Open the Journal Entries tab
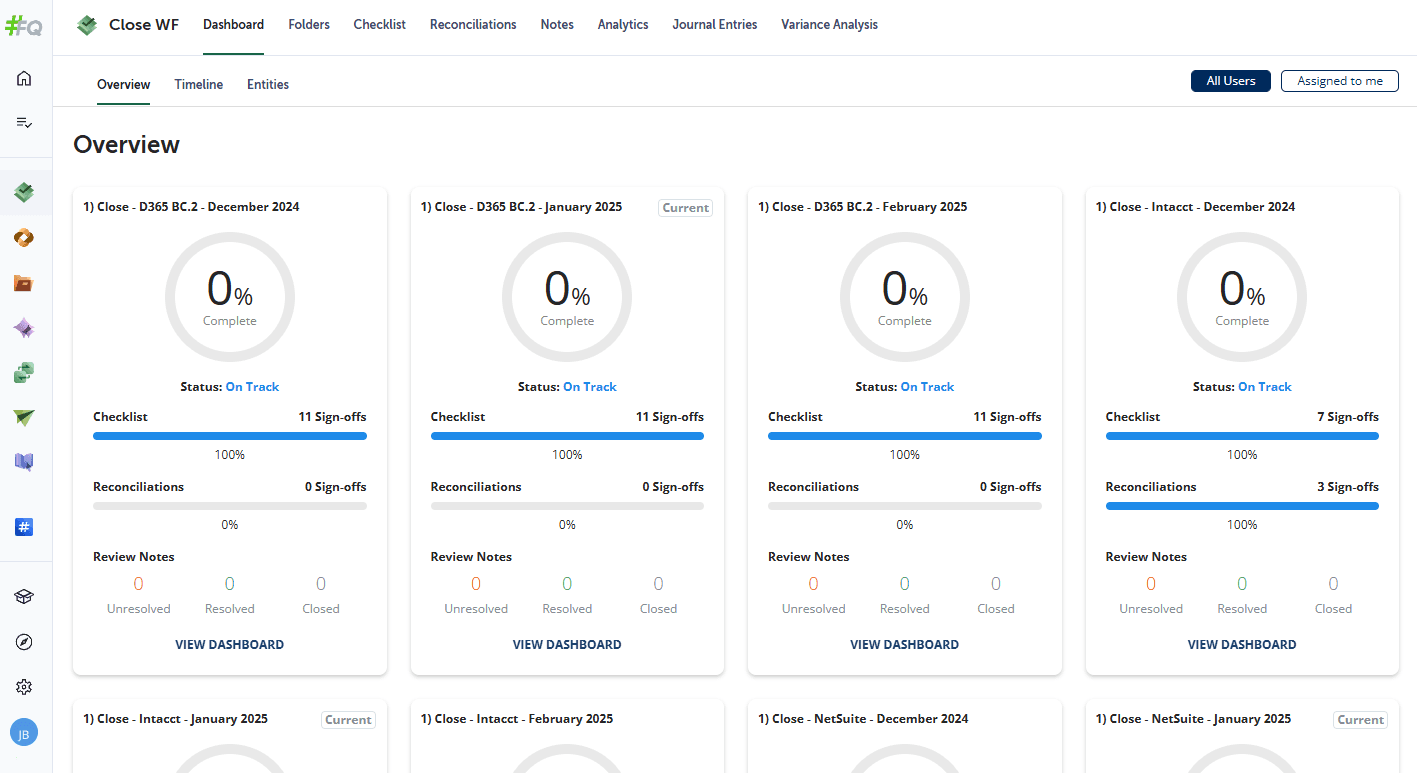 (715, 25)
